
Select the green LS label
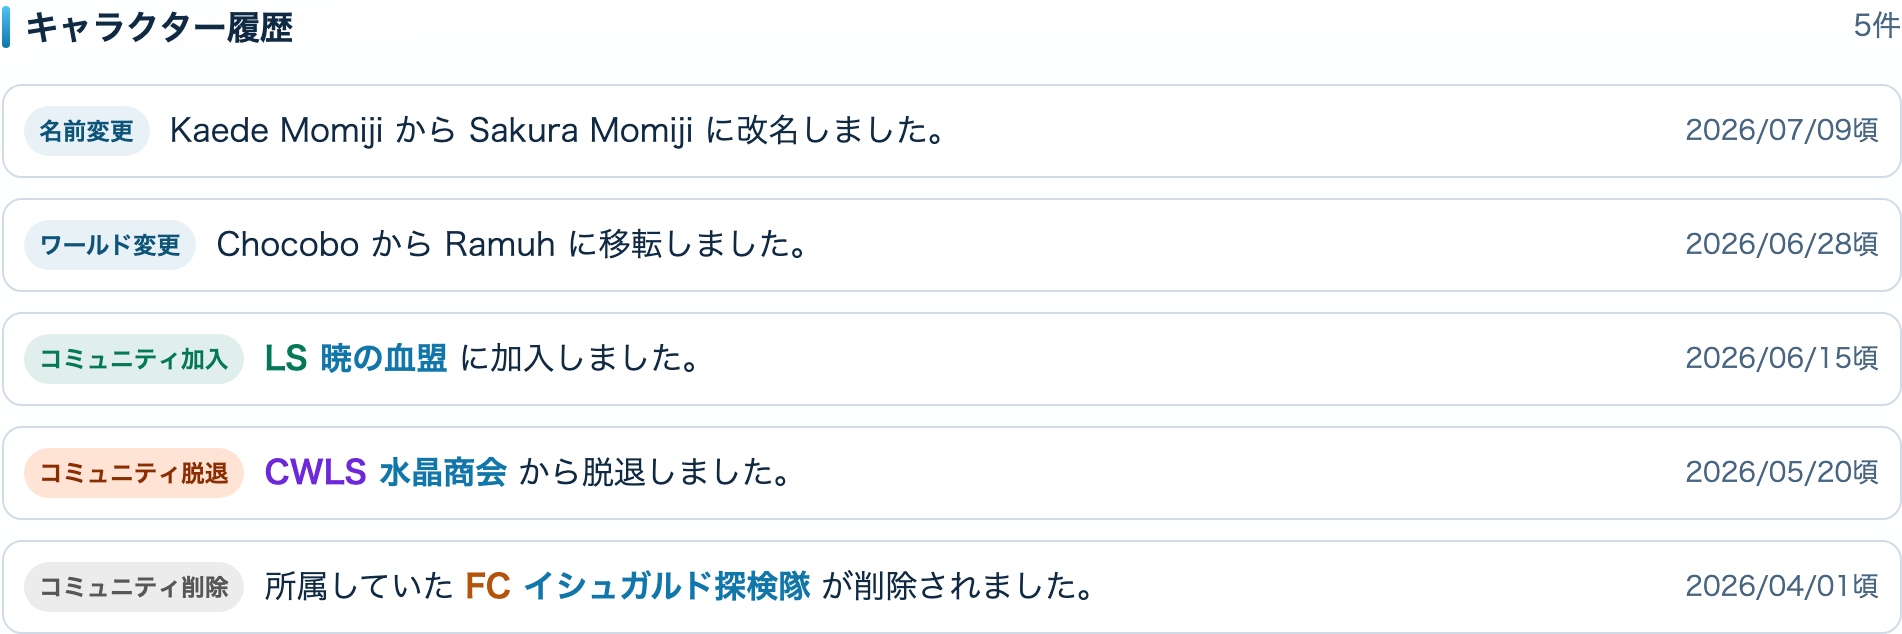point(286,358)
